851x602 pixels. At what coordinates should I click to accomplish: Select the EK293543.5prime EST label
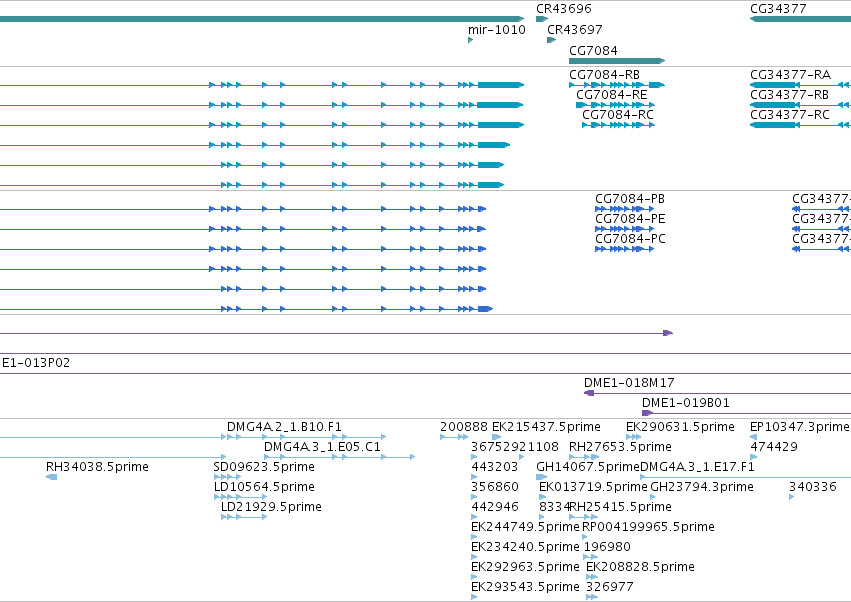pos(525,588)
